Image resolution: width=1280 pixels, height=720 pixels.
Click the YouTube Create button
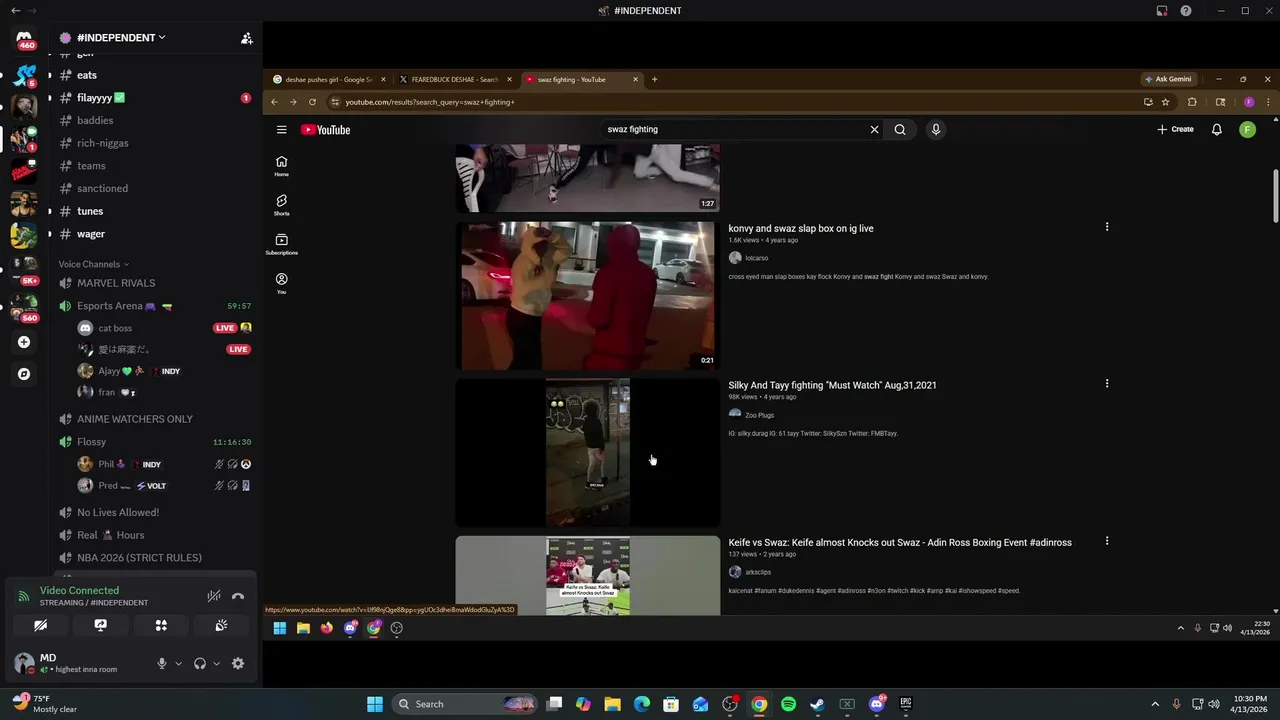(x=1175, y=129)
